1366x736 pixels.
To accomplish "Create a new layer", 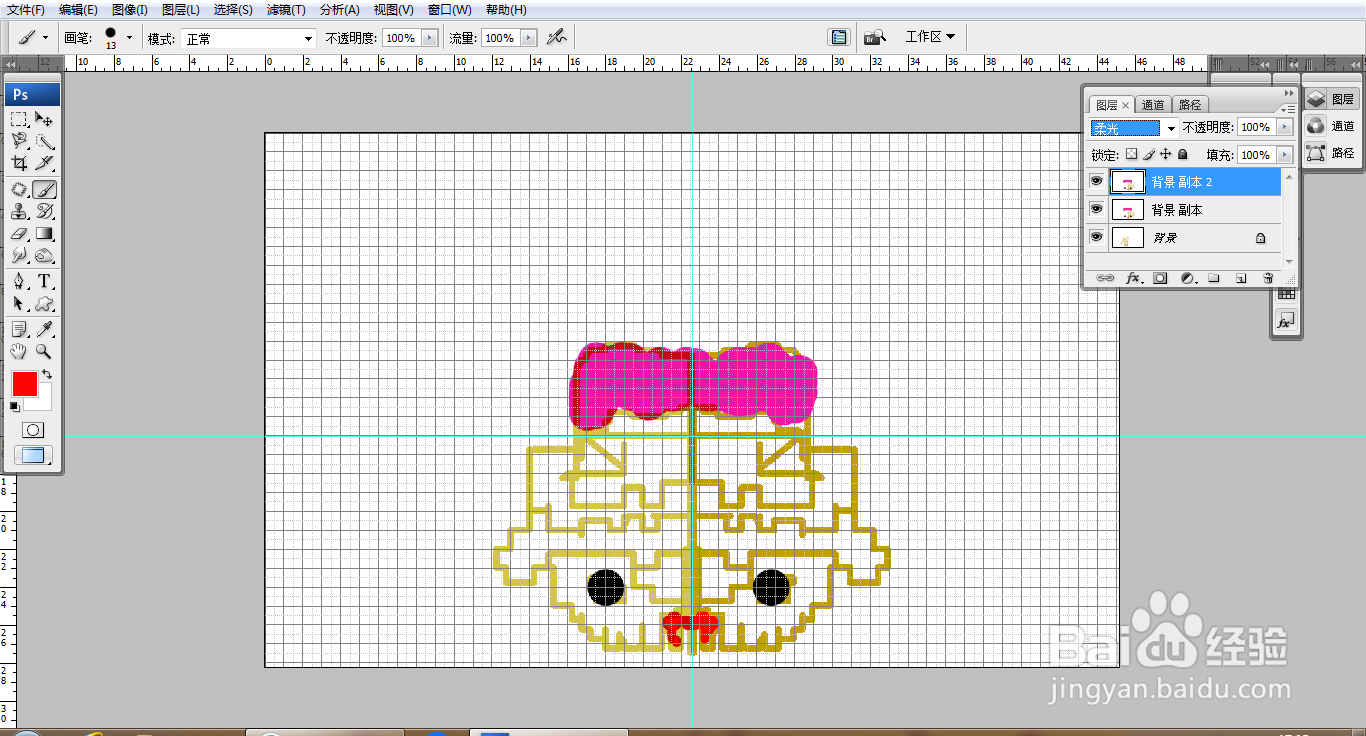I will 1241,278.
